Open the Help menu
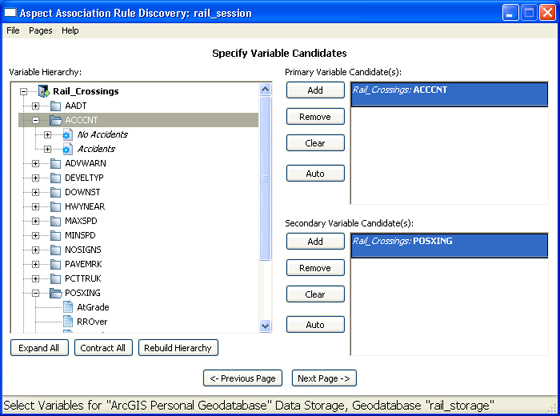 click(70, 31)
